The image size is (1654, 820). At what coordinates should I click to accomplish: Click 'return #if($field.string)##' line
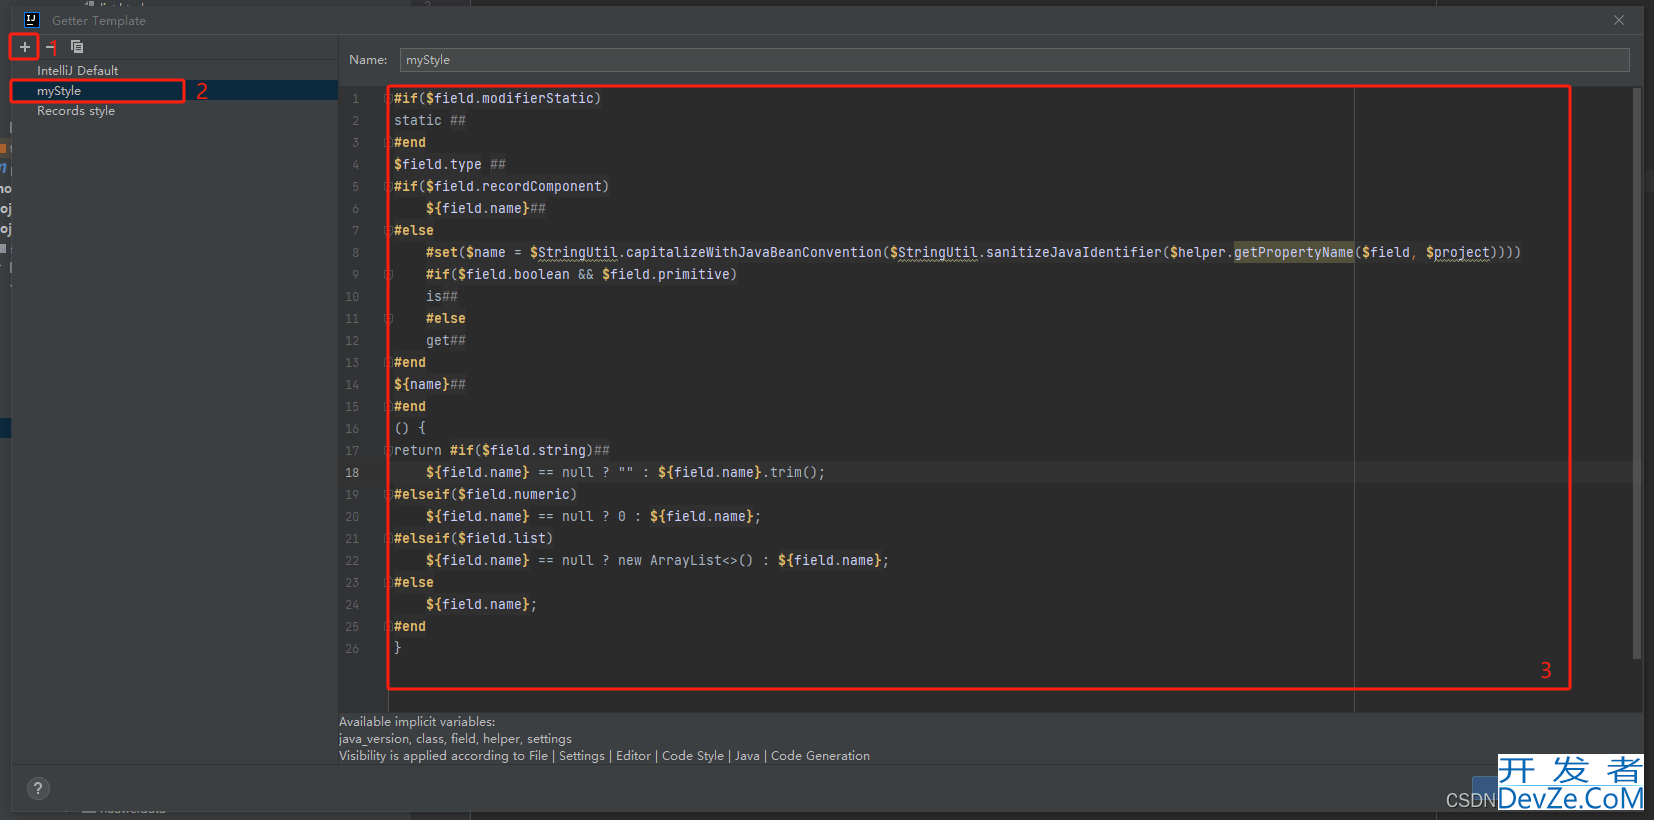pyautogui.click(x=501, y=450)
